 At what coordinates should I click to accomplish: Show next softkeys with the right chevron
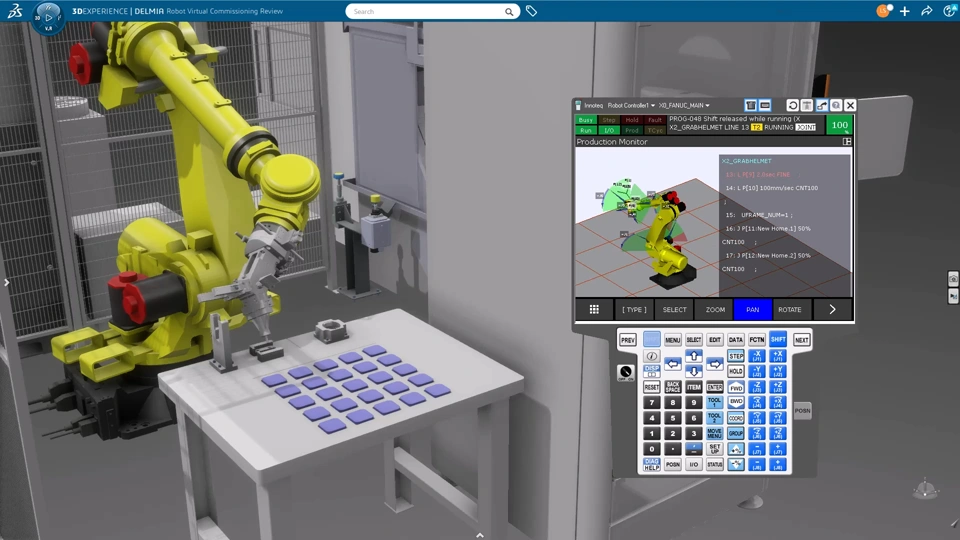point(833,309)
